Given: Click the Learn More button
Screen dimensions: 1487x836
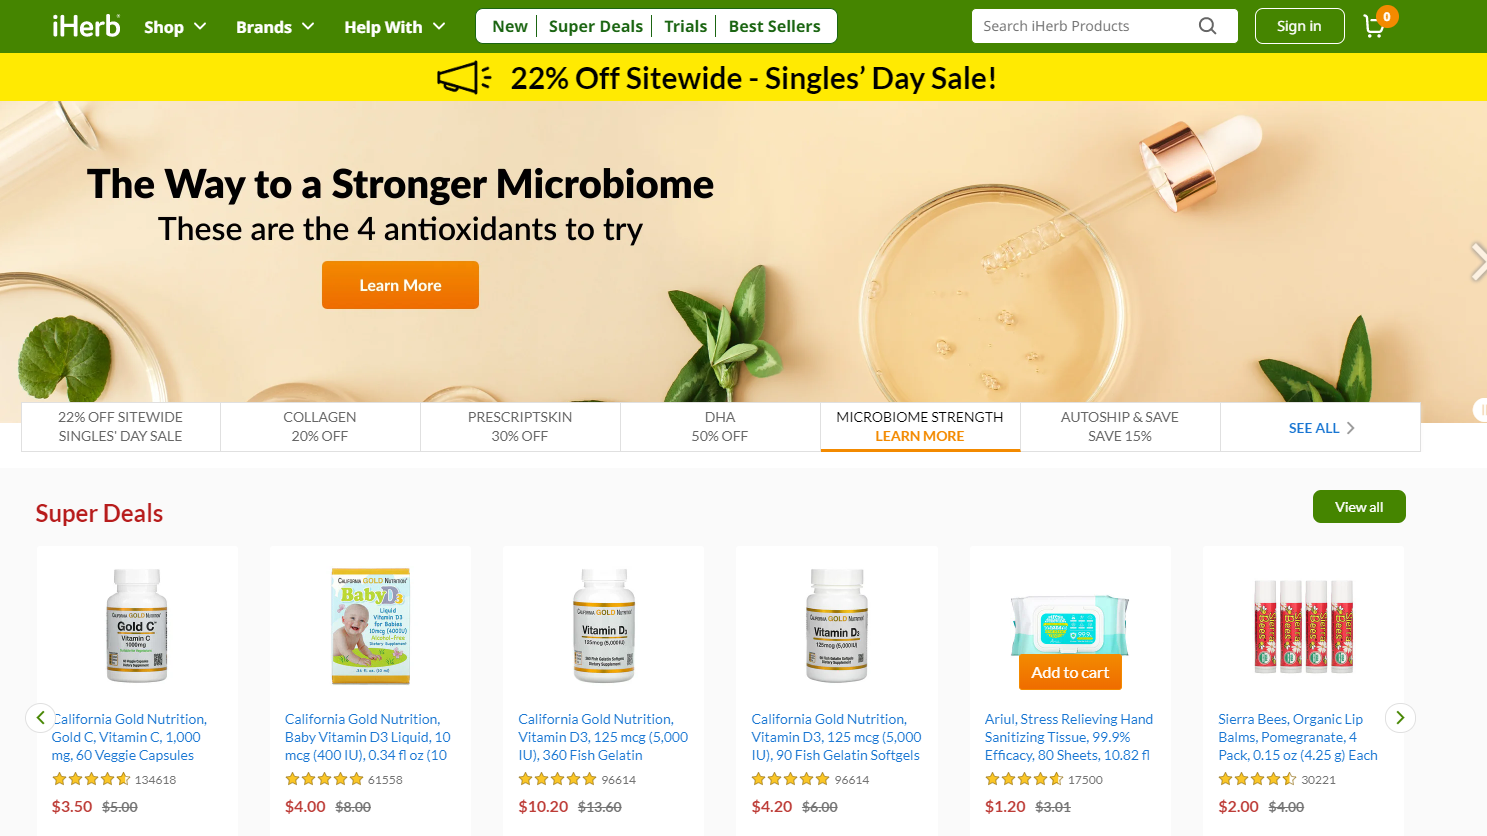Looking at the screenshot, I should click(x=400, y=285).
